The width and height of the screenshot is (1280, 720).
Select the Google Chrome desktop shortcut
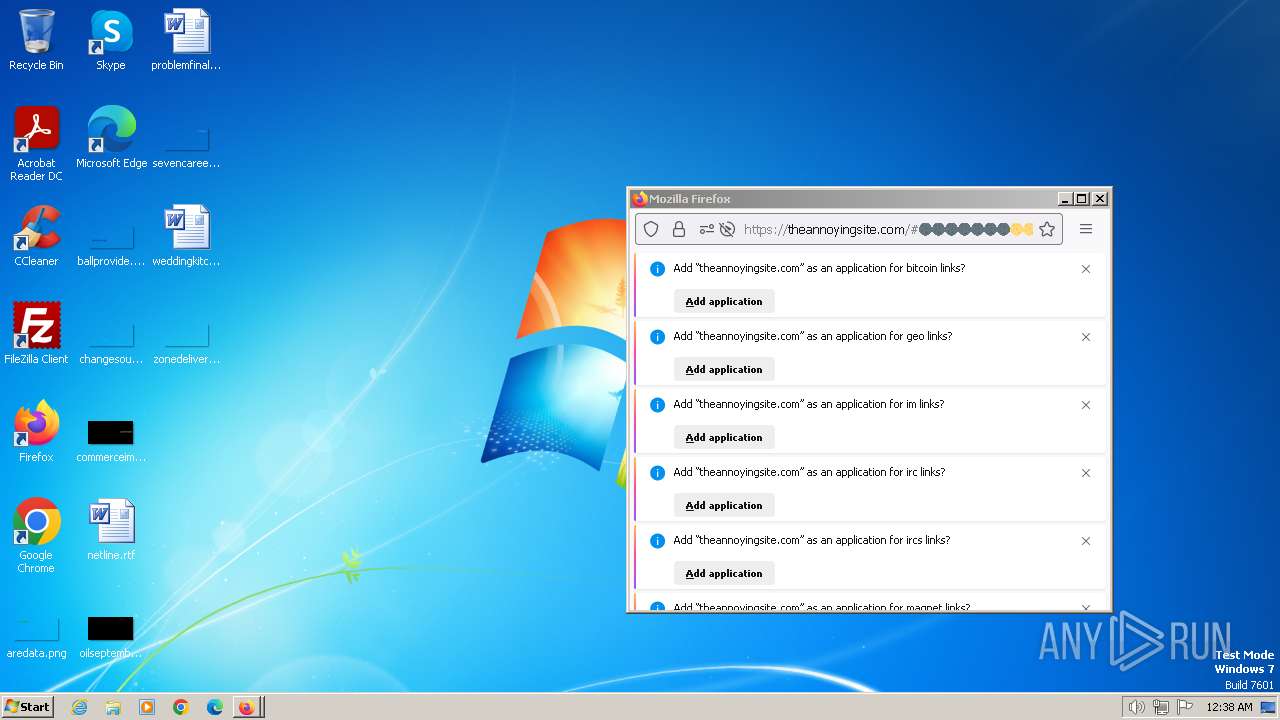[36, 536]
